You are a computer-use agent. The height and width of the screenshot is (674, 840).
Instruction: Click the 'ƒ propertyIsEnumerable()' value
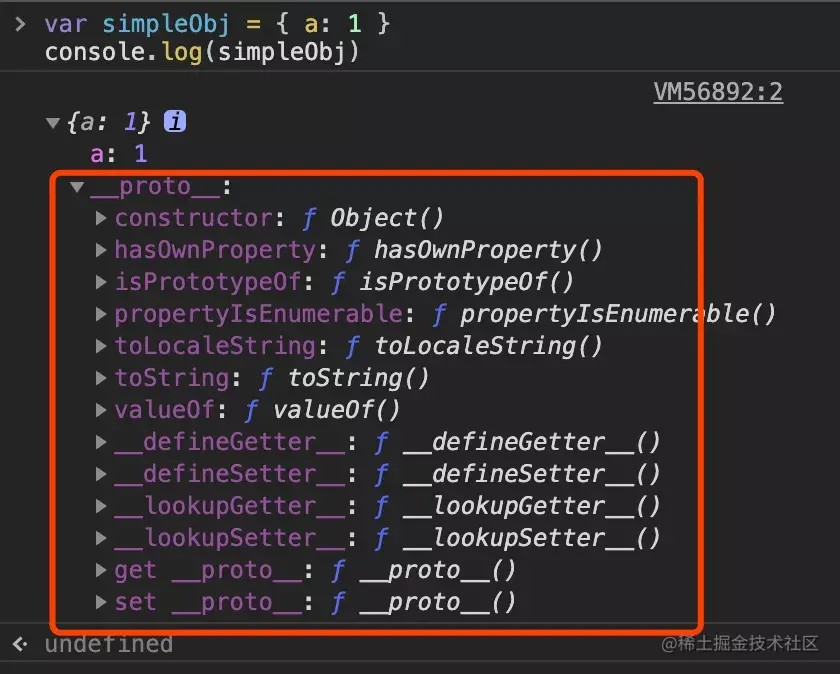604,314
